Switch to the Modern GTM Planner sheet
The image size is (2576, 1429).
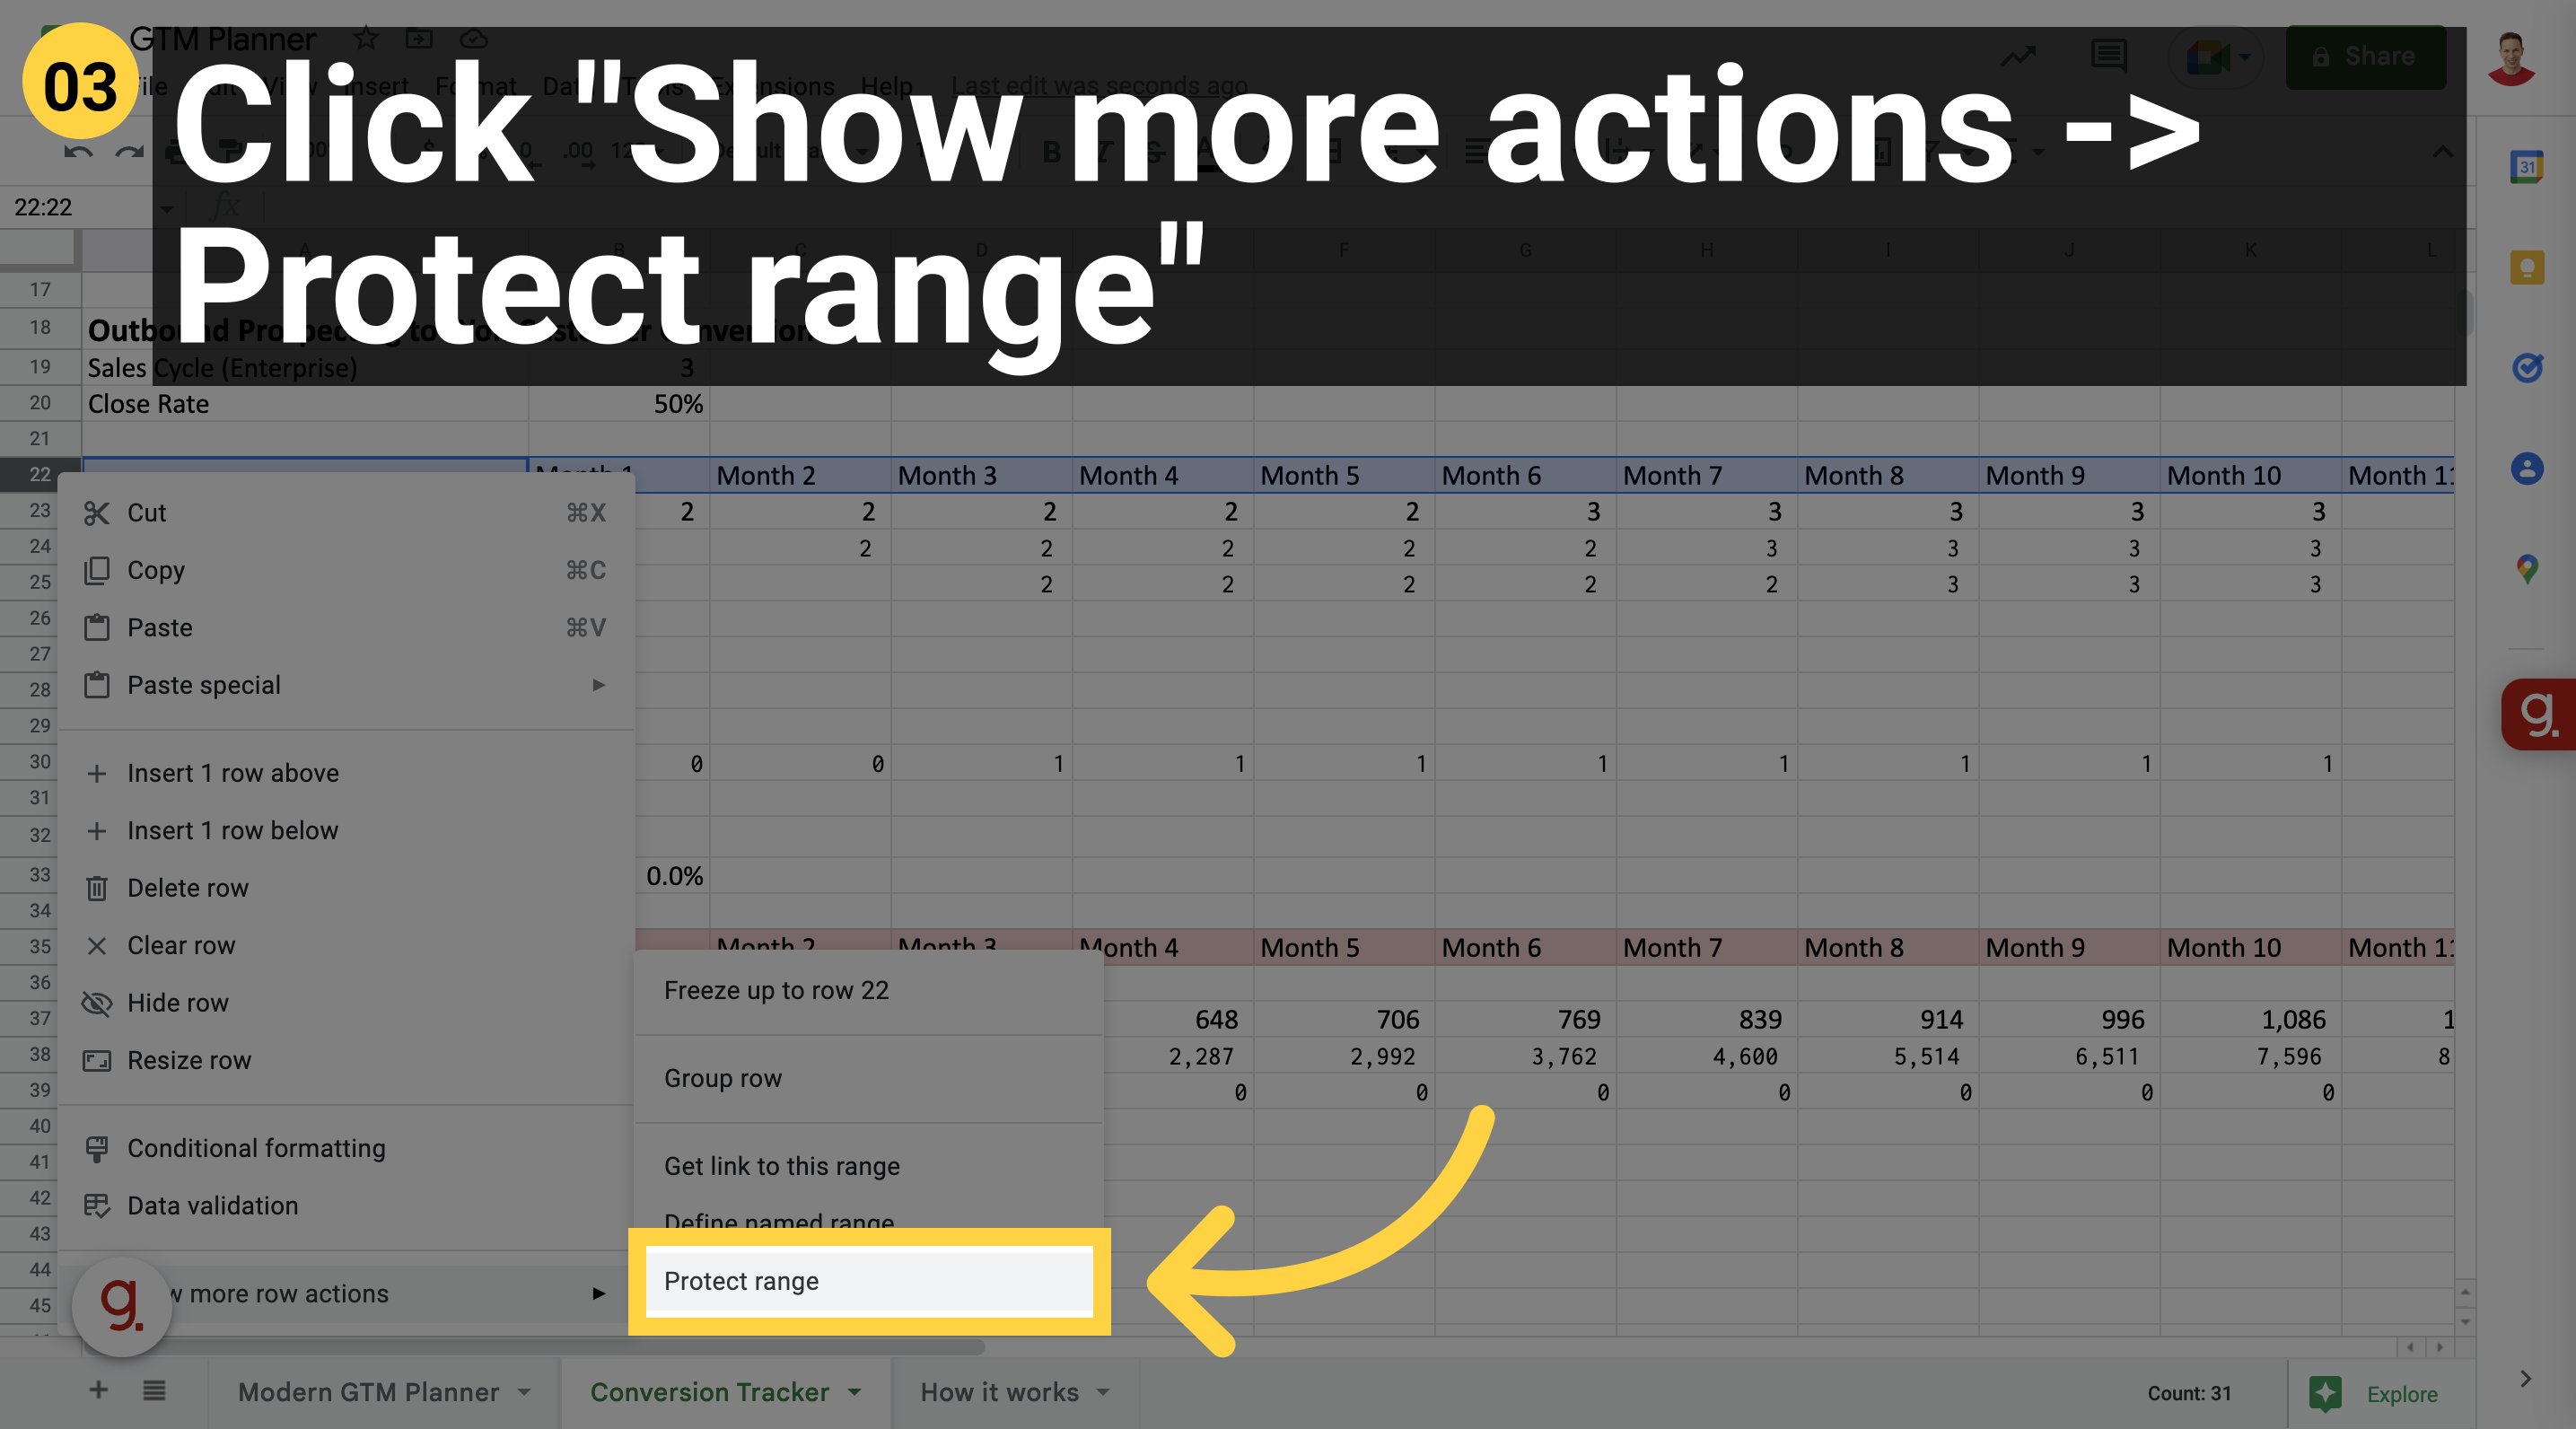tap(368, 1392)
